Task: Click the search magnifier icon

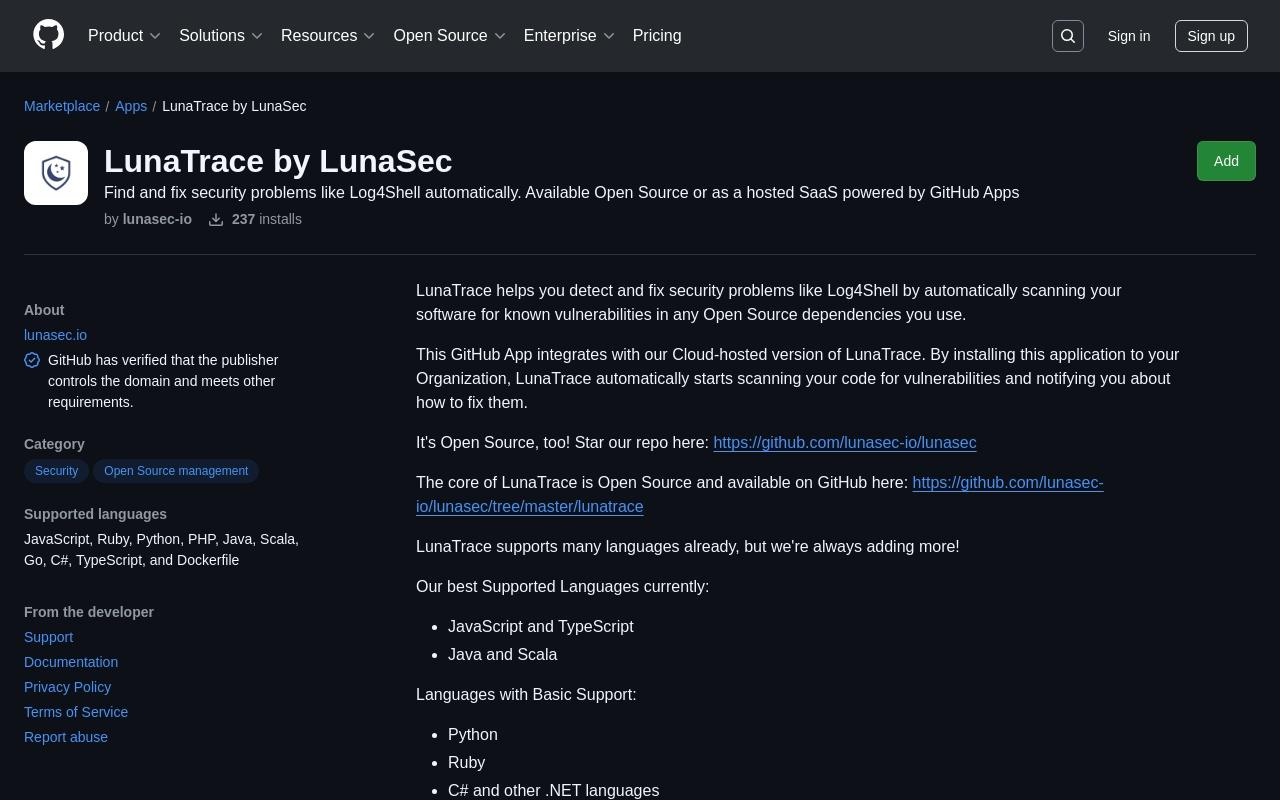Action: click(1068, 36)
